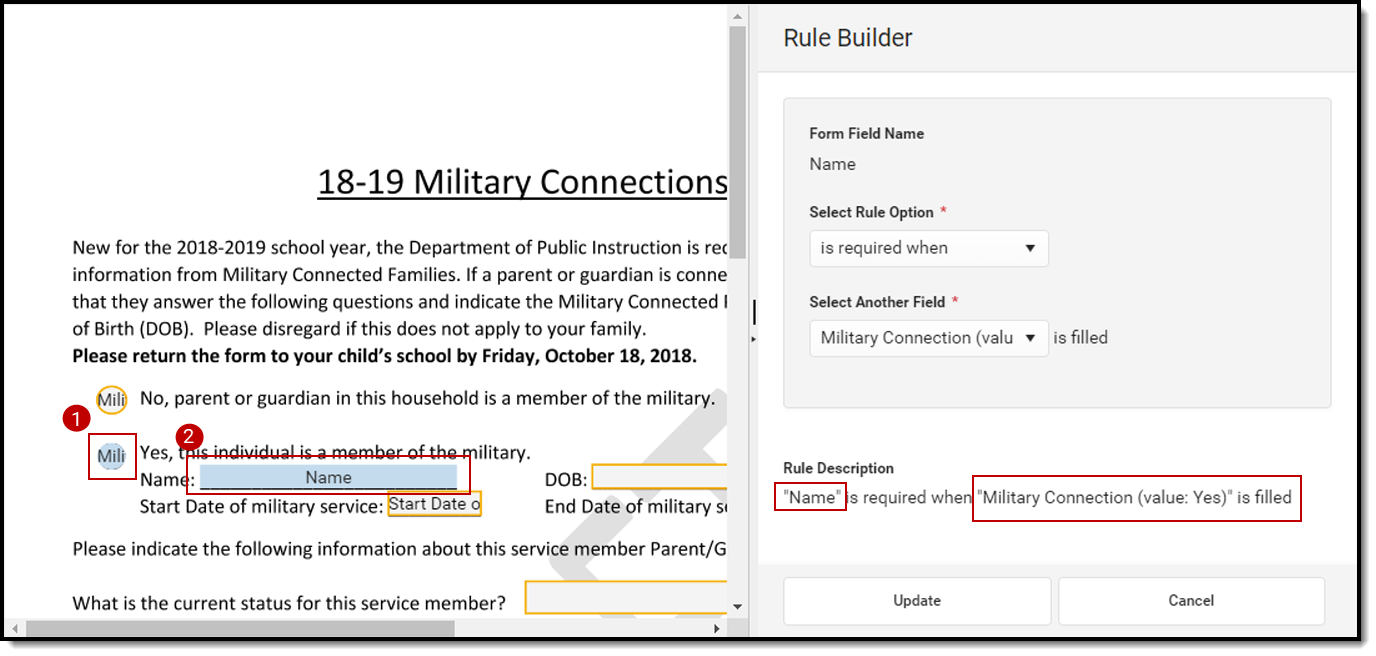Open the Select Another Field dropdown

(928, 338)
